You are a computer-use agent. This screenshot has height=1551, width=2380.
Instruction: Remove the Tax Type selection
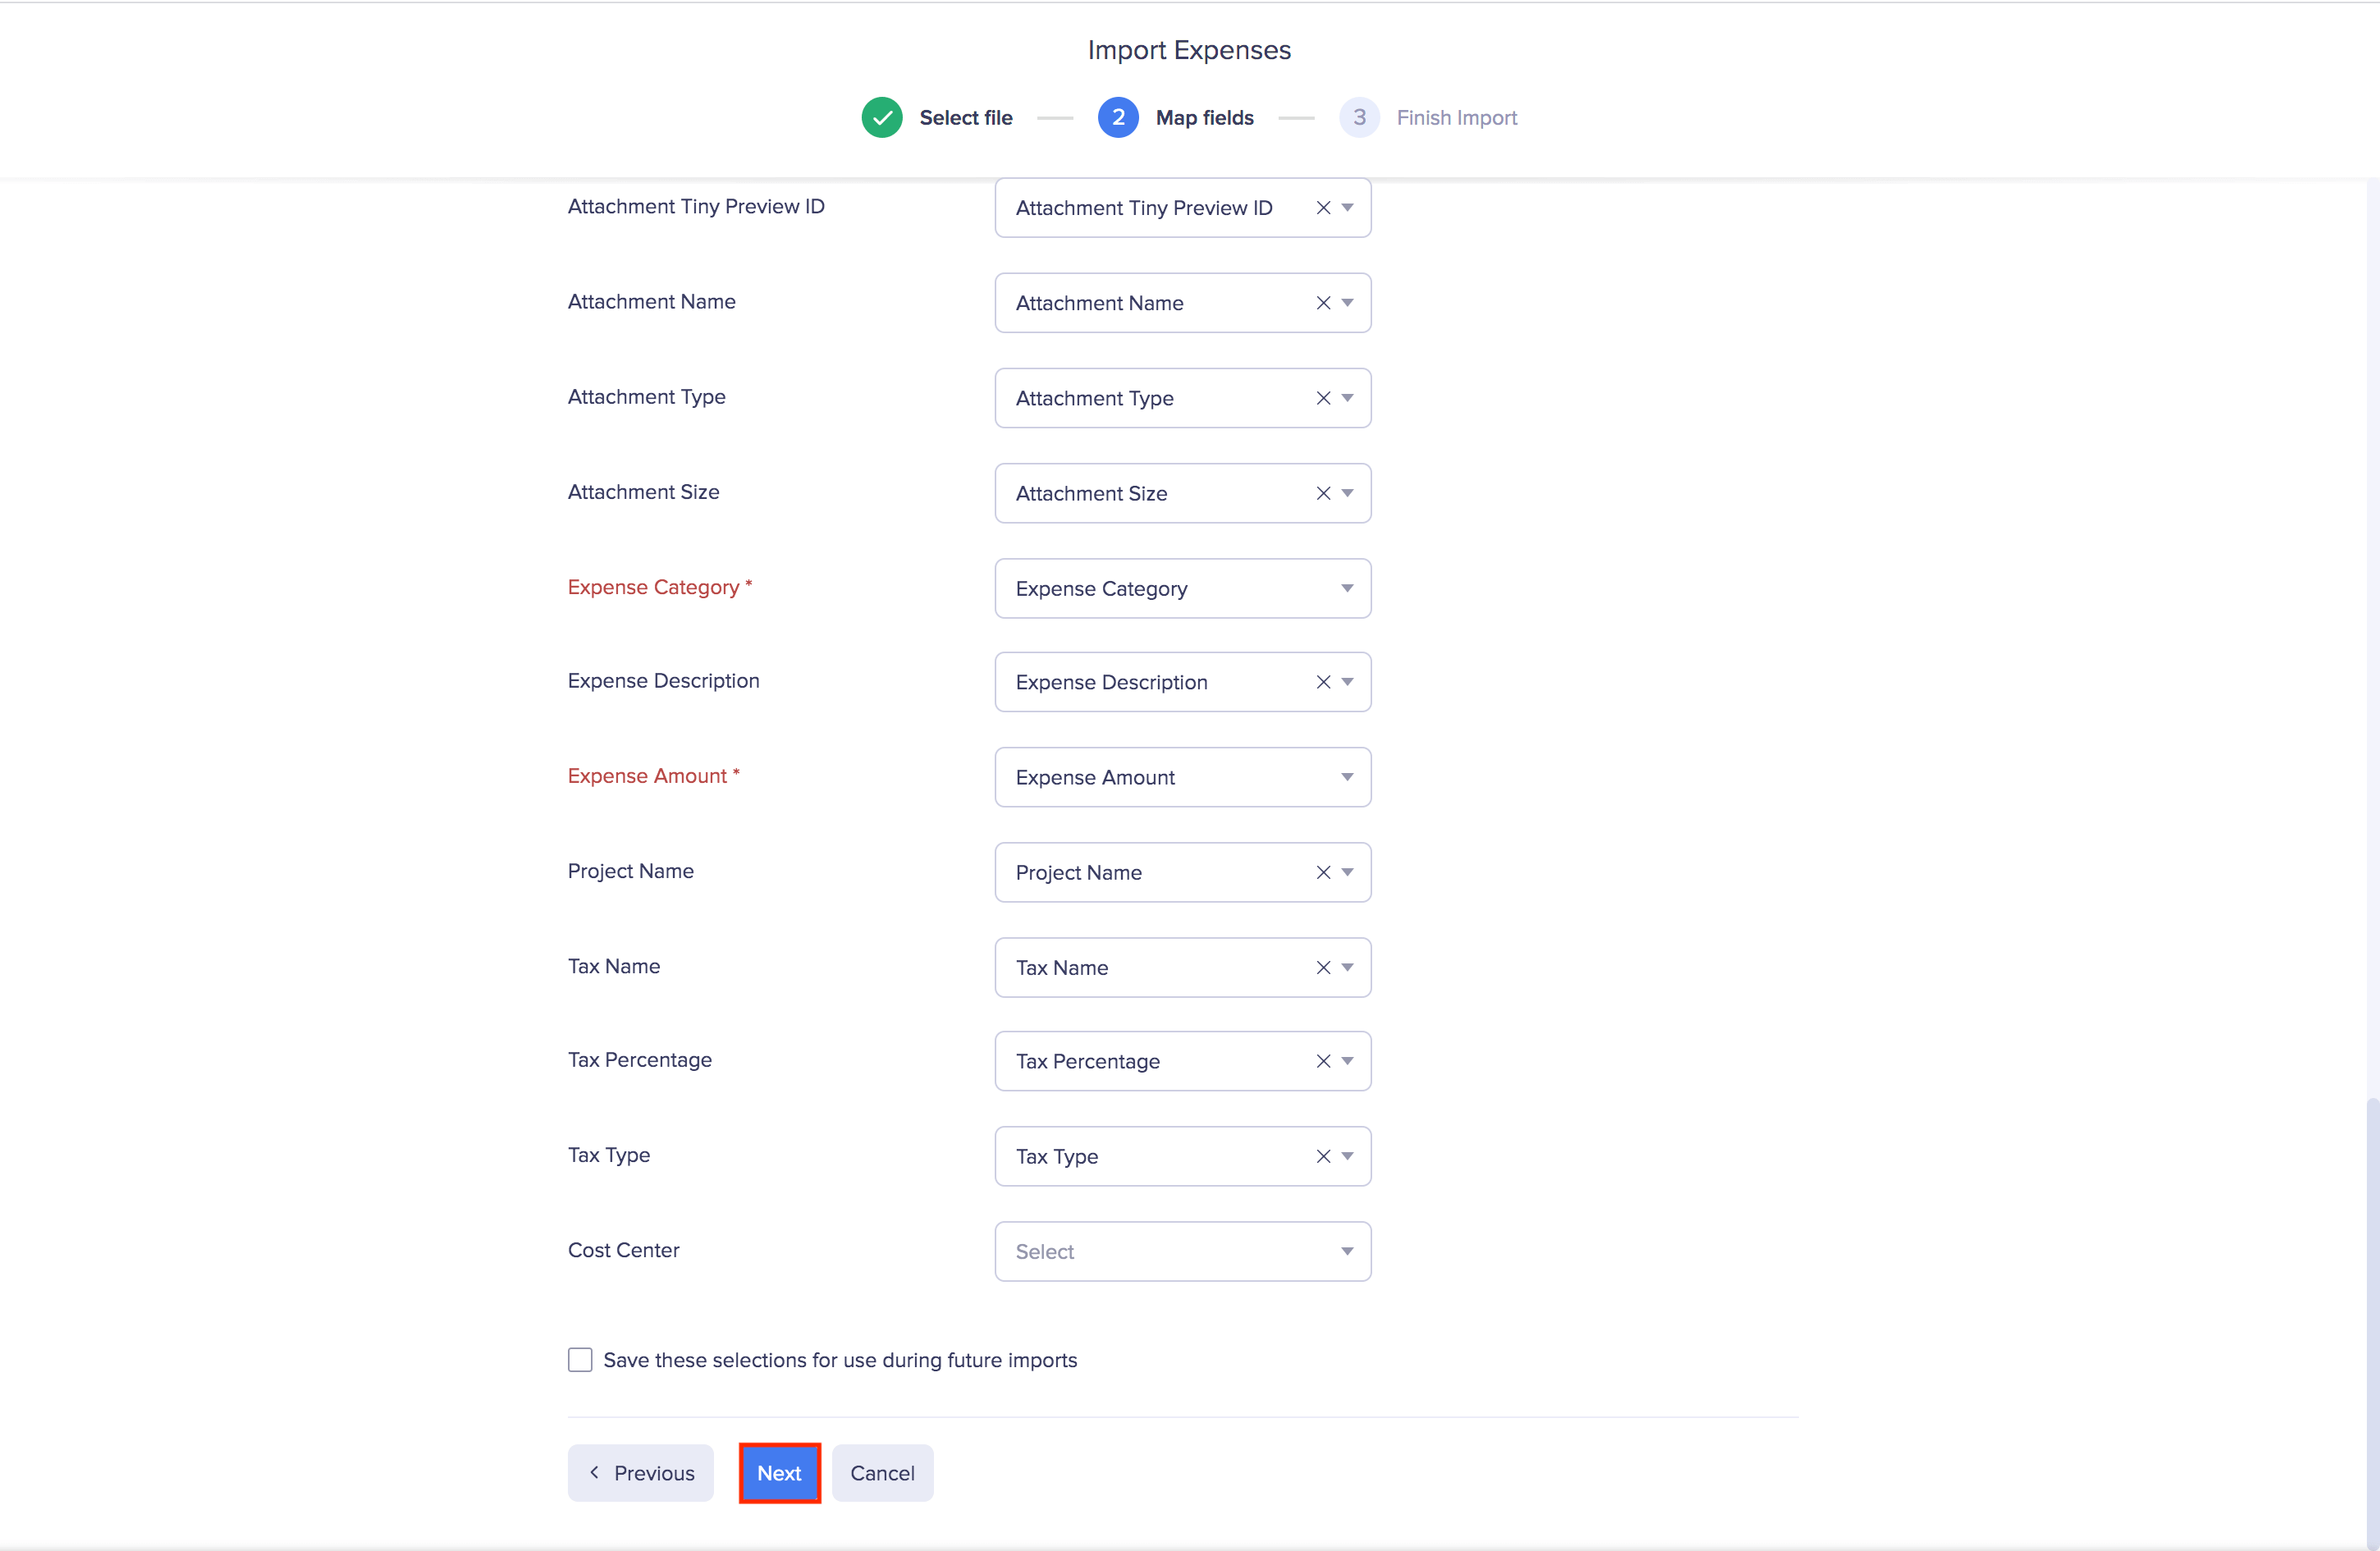(x=1322, y=1156)
